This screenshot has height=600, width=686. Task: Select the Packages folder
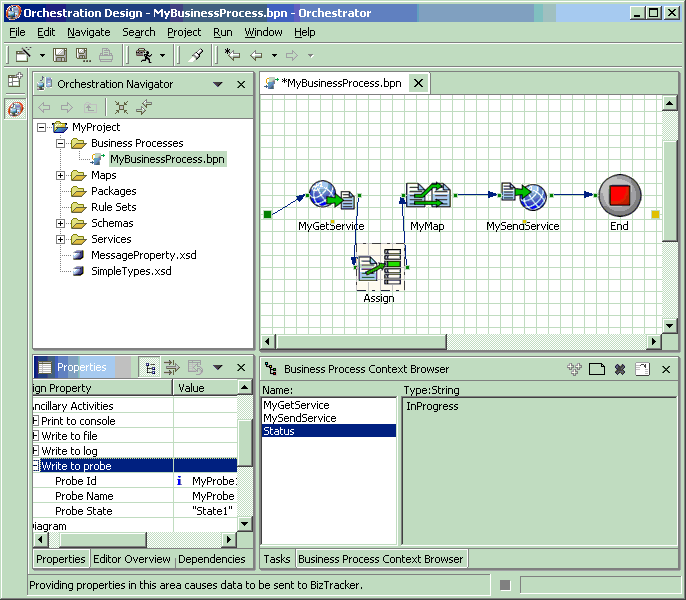pyautogui.click(x=113, y=191)
